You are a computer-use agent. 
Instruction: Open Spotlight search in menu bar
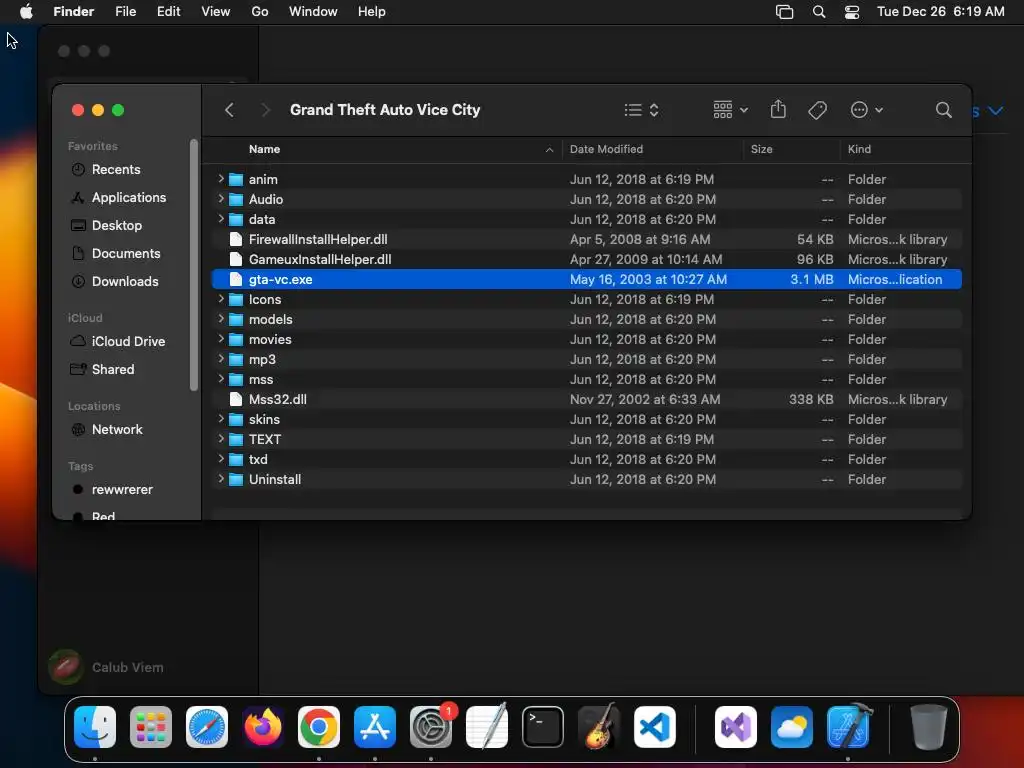coord(819,12)
